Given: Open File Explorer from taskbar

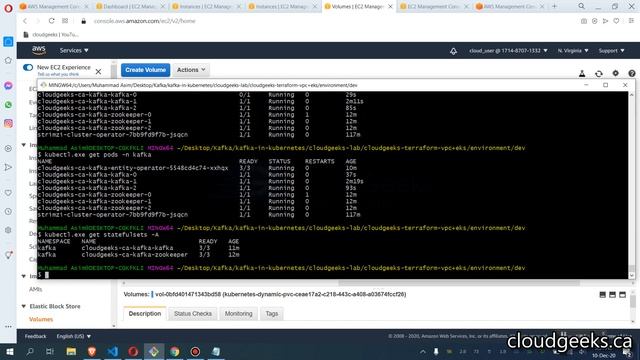Looking at the screenshot, I should click(71, 351).
